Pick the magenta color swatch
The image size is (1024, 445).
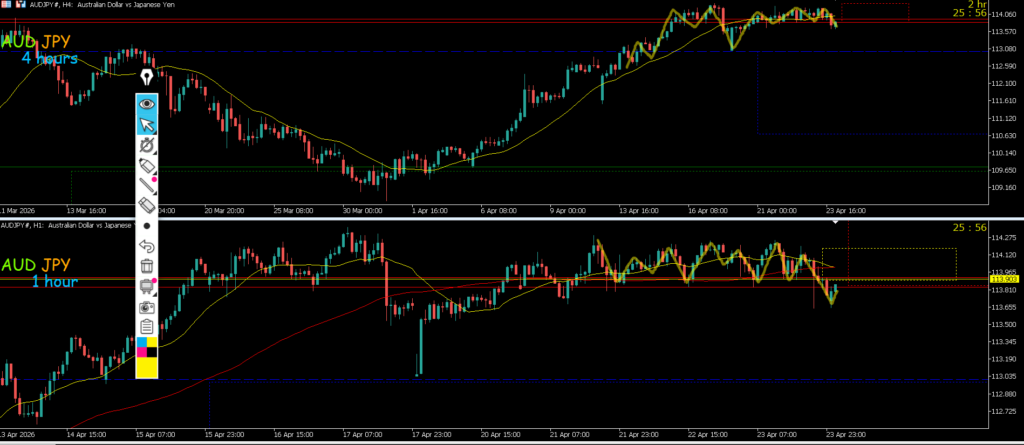pyautogui.click(x=141, y=352)
